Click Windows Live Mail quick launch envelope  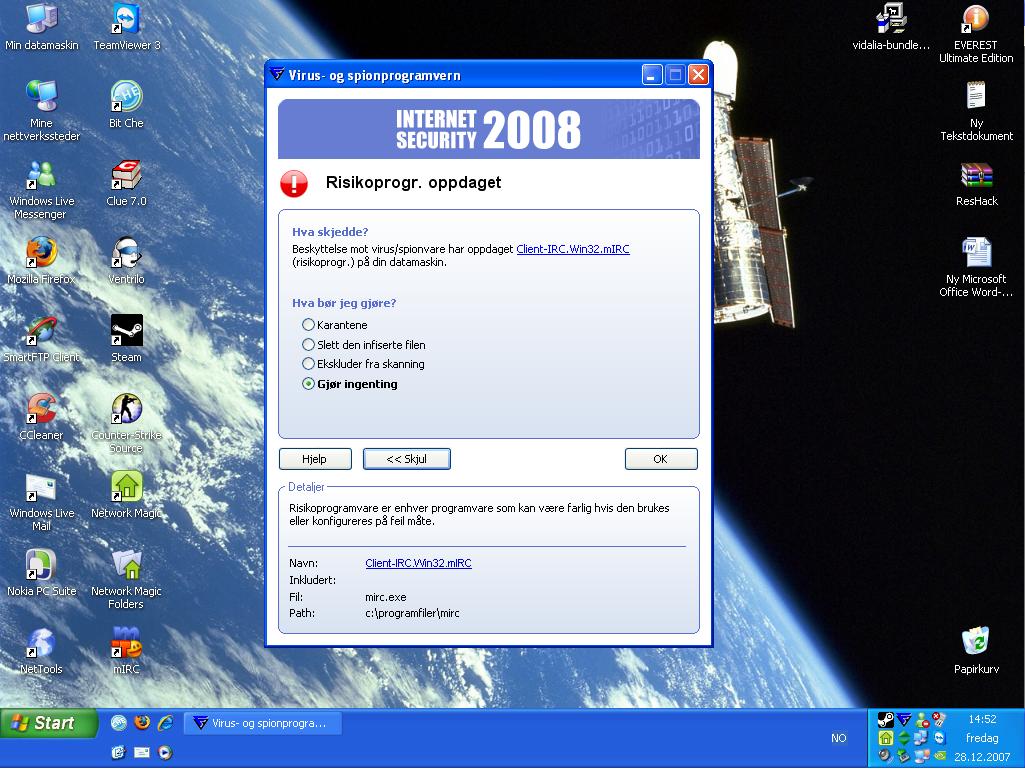[142, 753]
